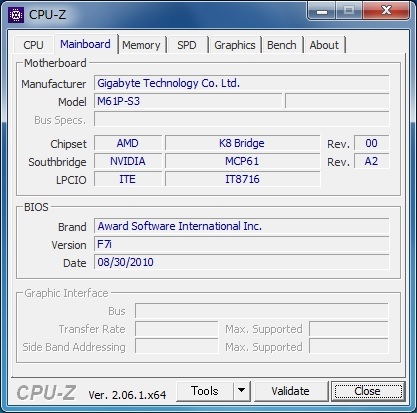Viewport: 417px width, 413px height.
Task: Switch to the CPU tab
Action: [33, 45]
